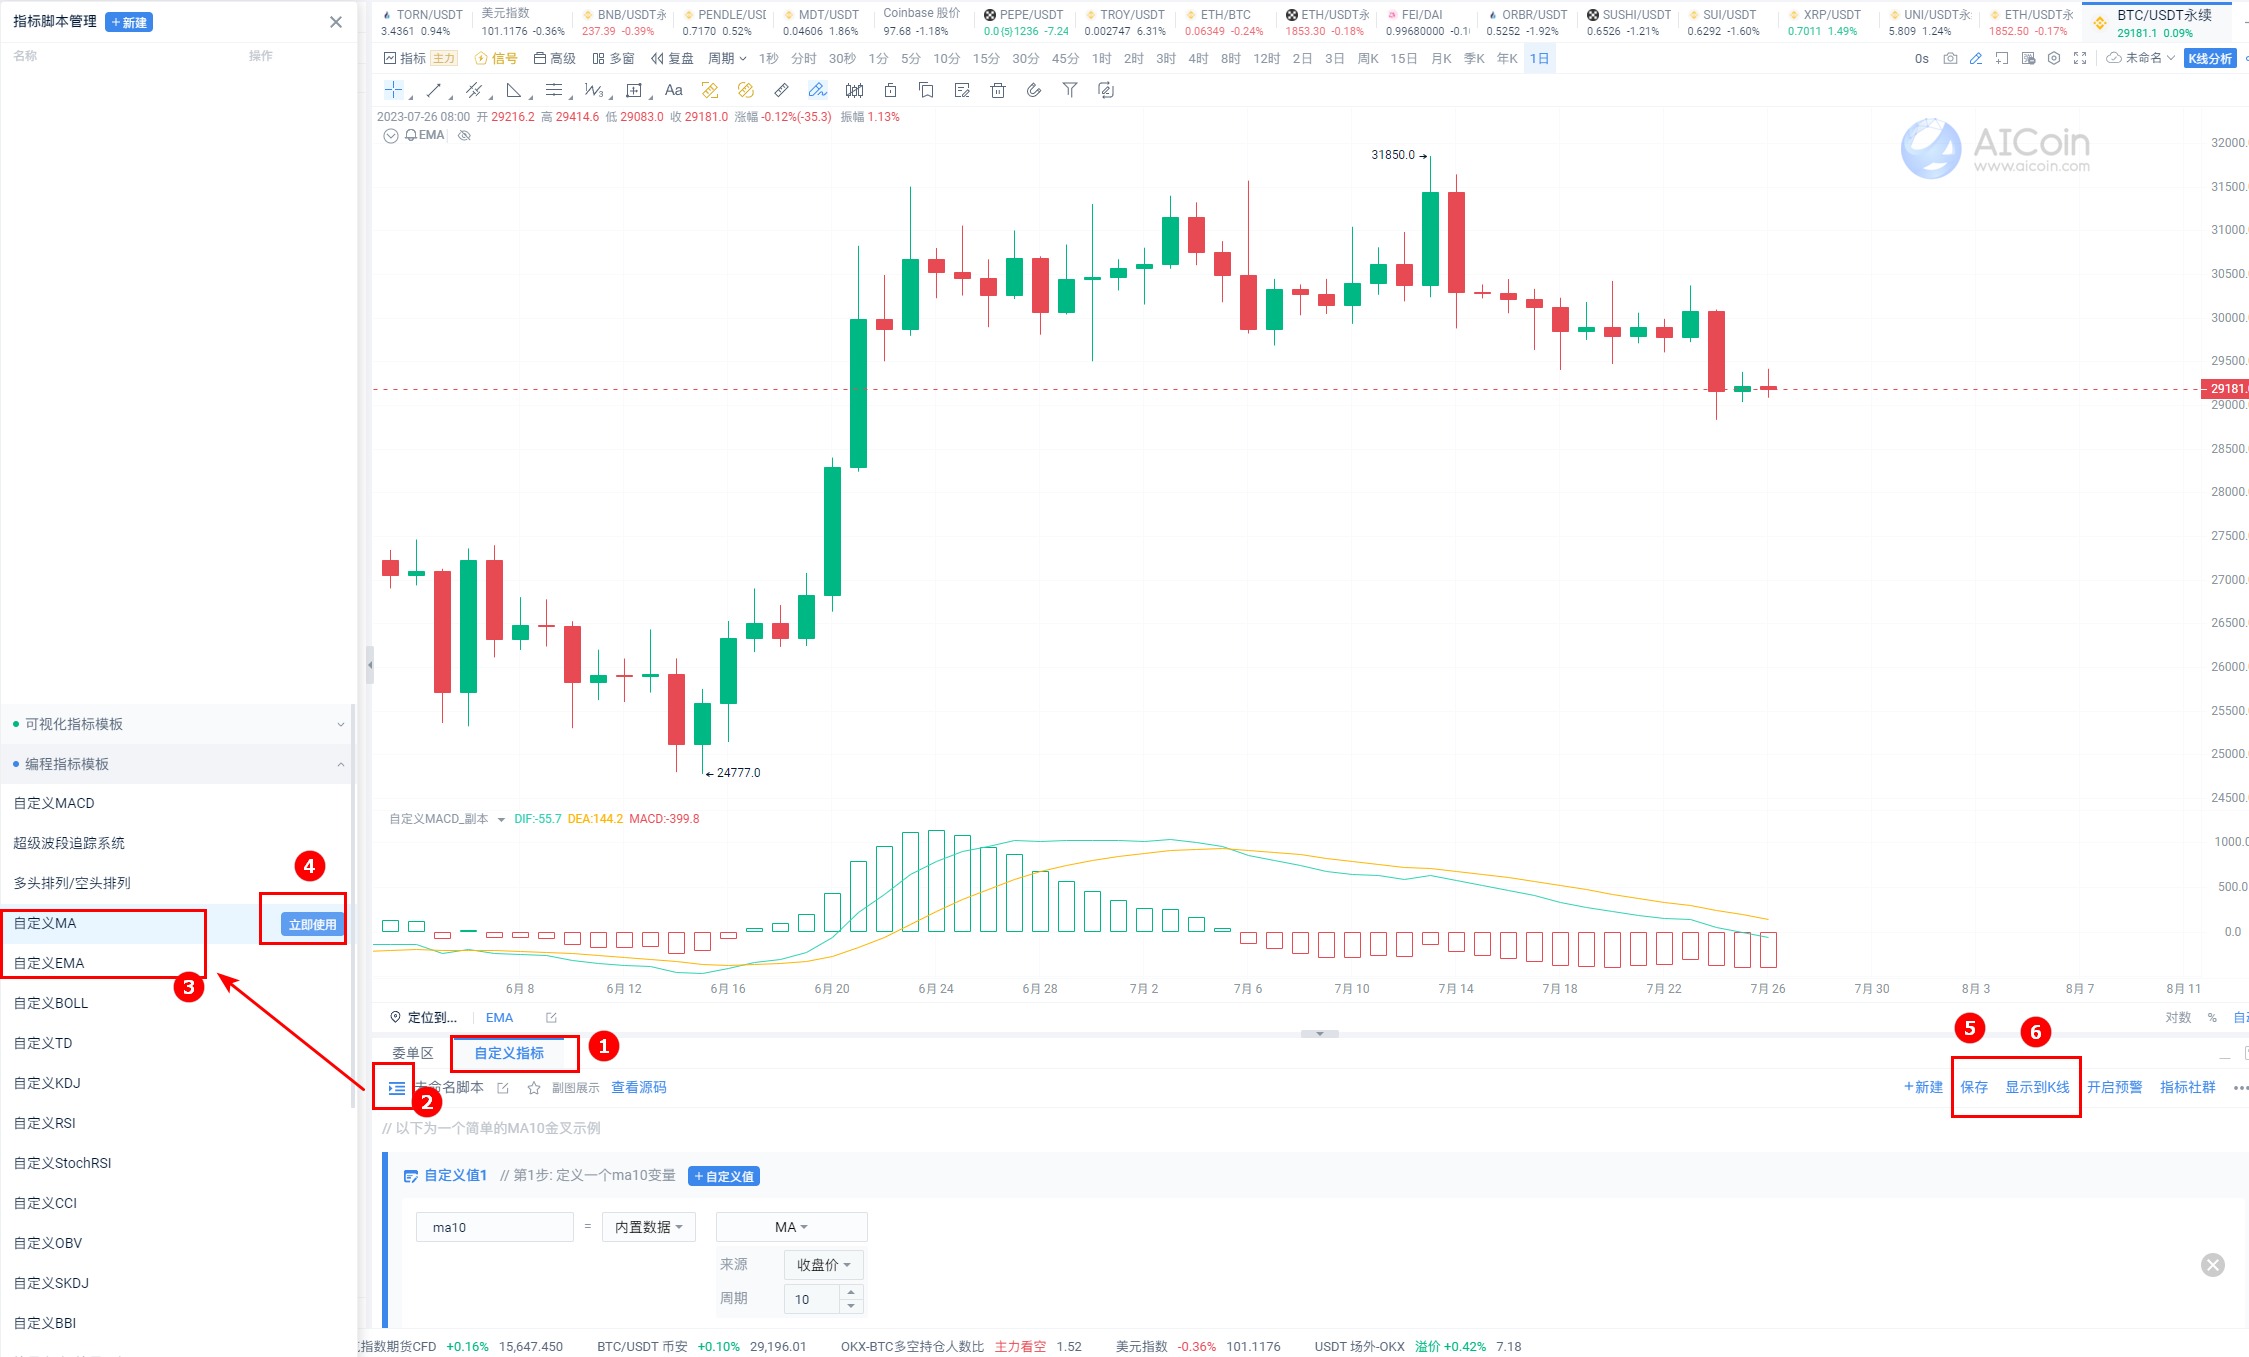Open the candlestick style icon
Screen dimensions: 2249x1357
click(854, 90)
